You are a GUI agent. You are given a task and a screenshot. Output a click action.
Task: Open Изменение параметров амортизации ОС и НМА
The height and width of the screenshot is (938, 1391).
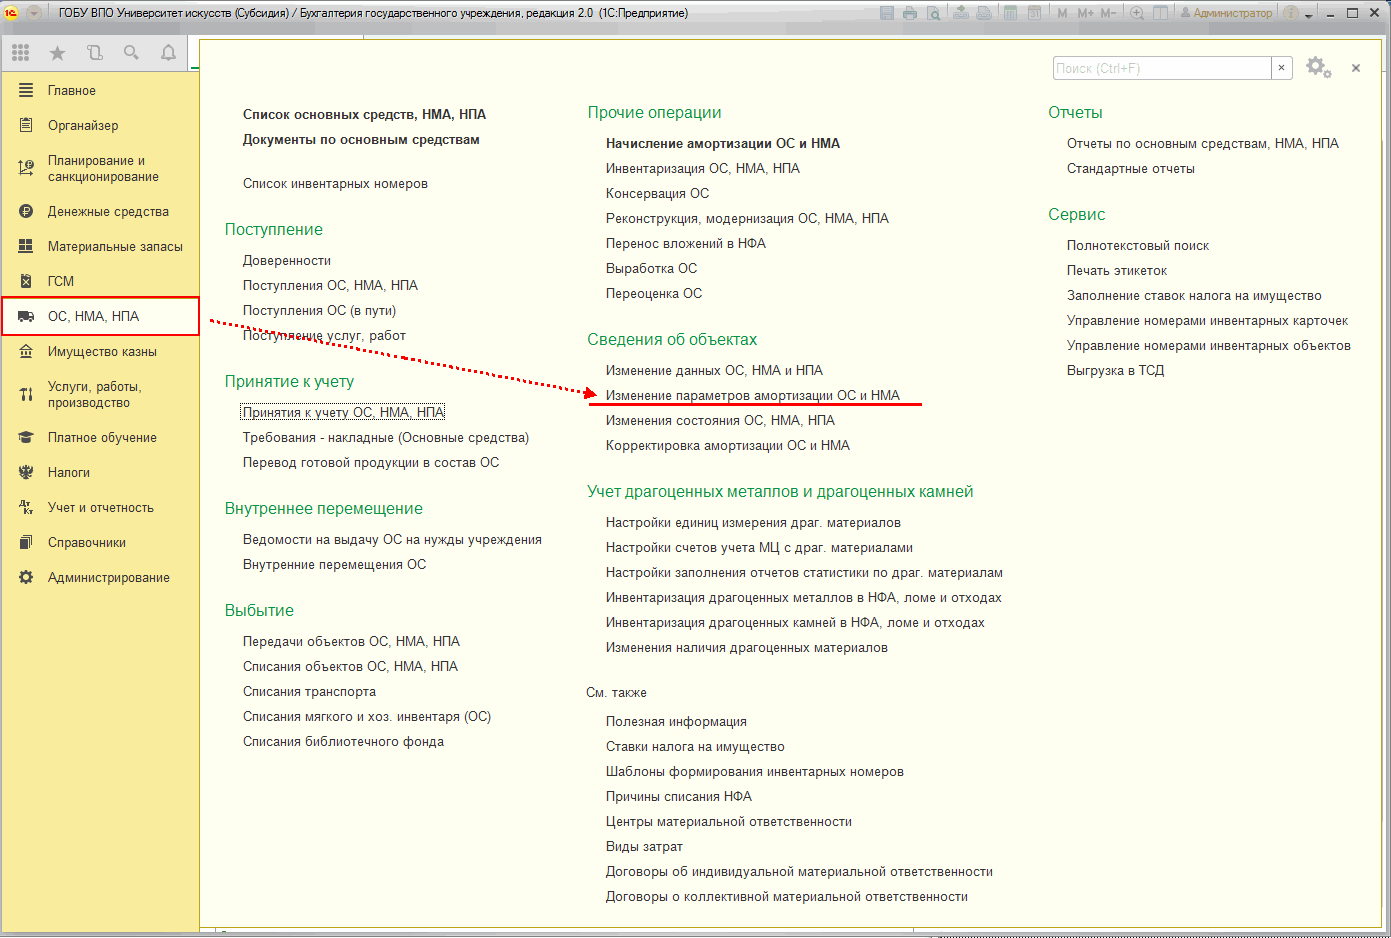[x=753, y=395]
